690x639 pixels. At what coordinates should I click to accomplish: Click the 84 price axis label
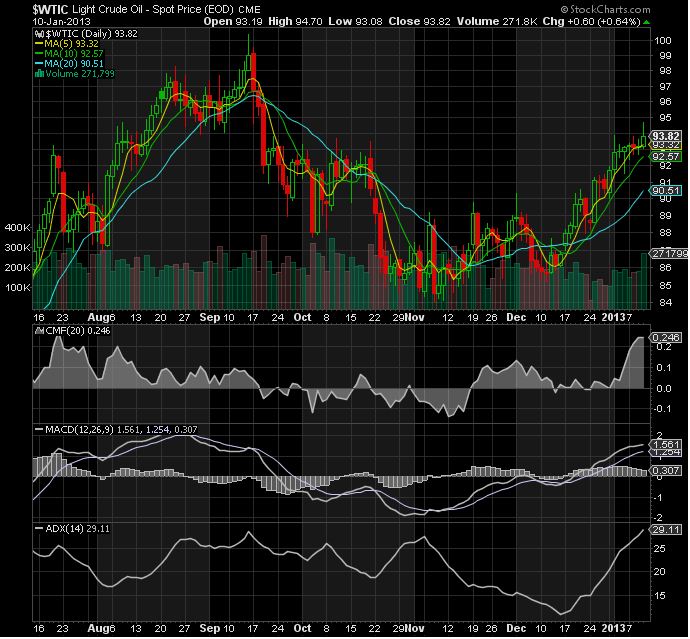click(665, 303)
